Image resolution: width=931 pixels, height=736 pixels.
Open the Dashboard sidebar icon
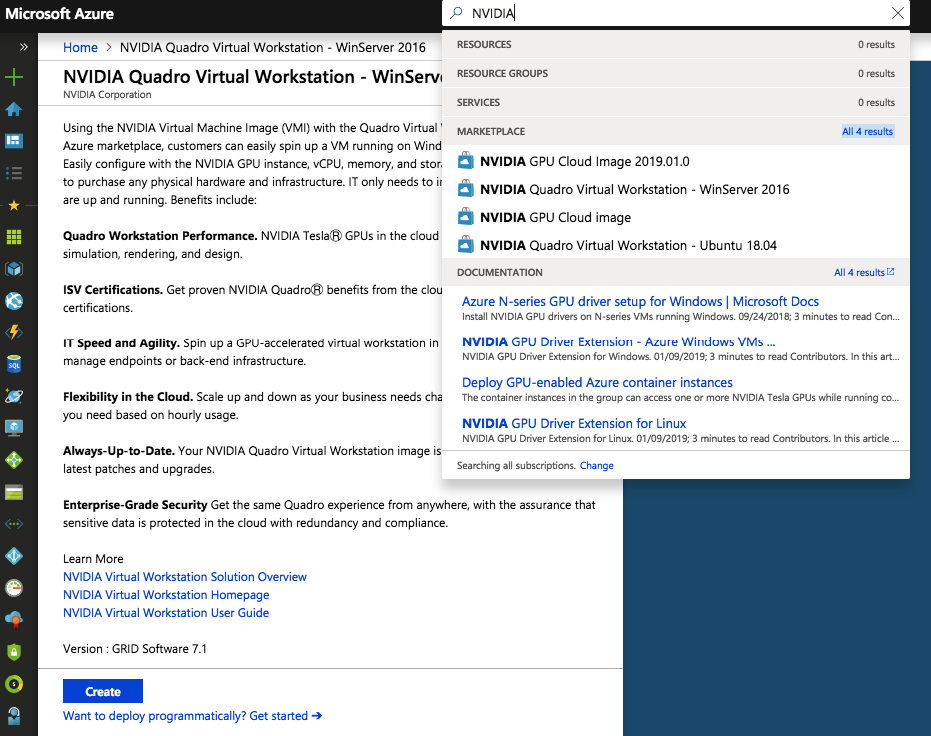click(x=14, y=141)
